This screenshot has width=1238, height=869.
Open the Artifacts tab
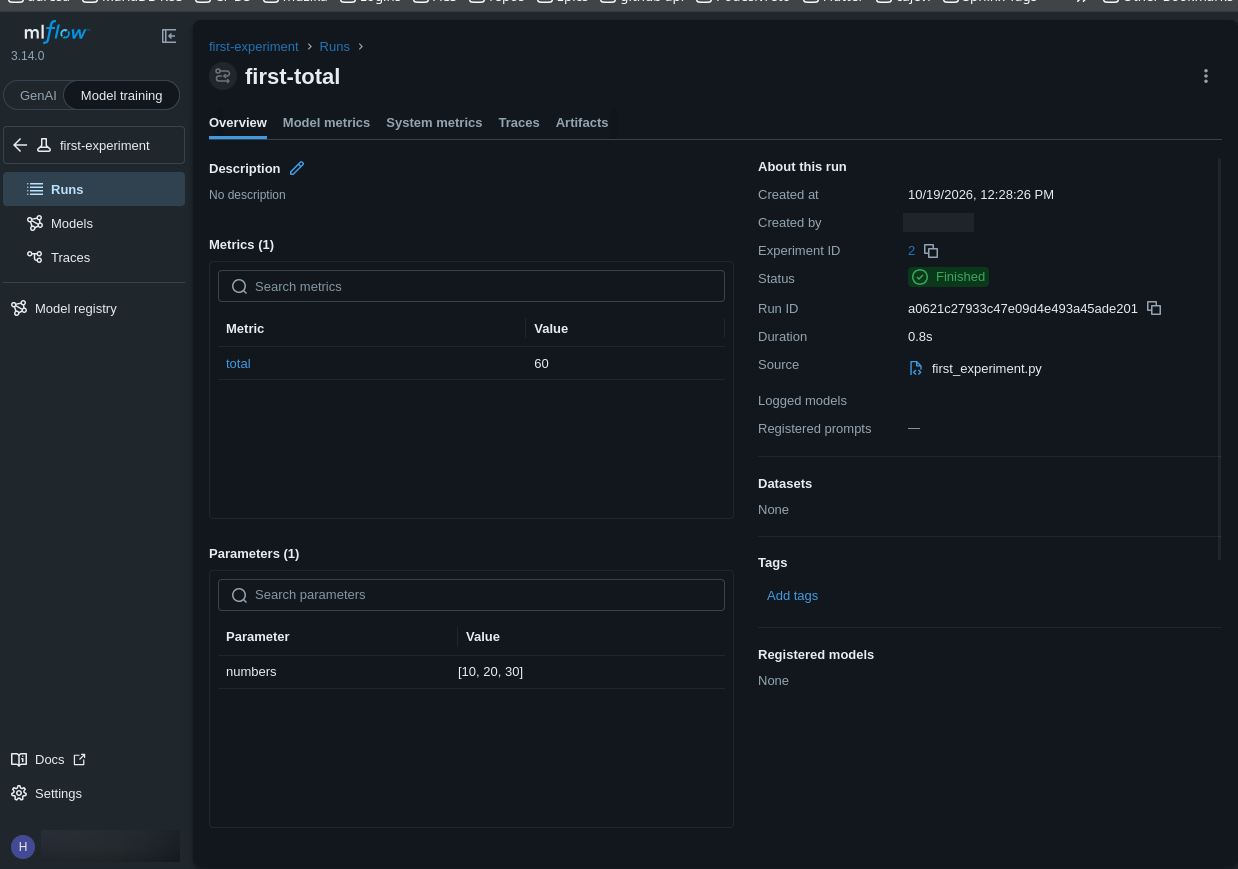(x=582, y=122)
